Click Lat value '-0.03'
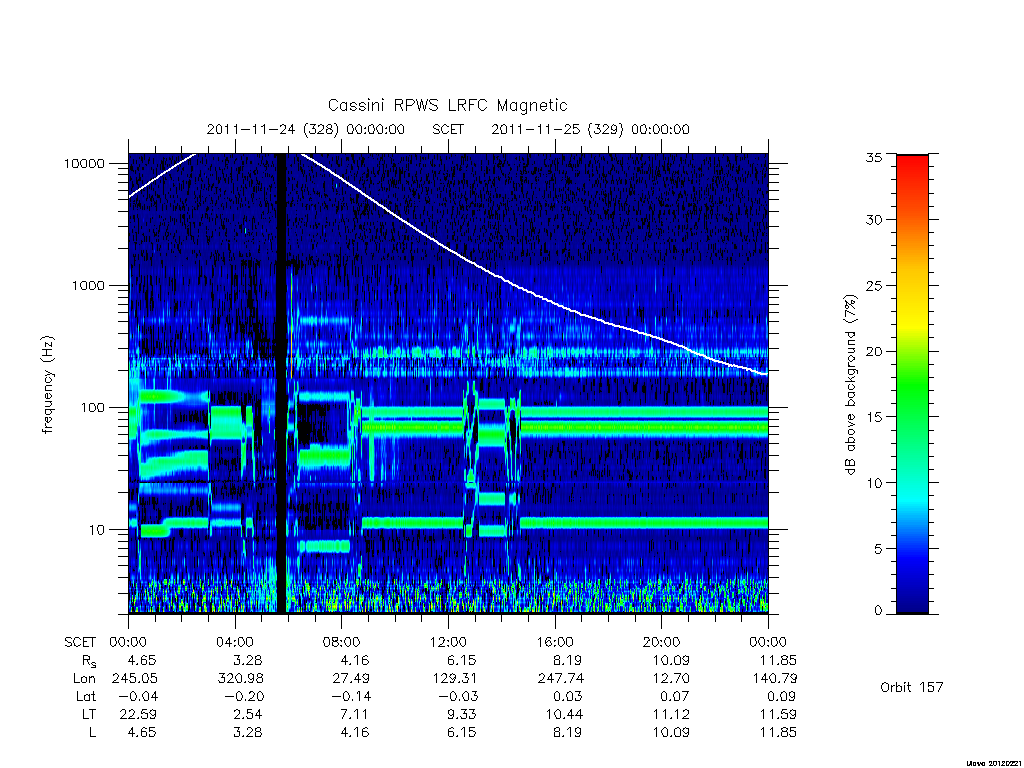The image size is (1024, 768). point(457,697)
